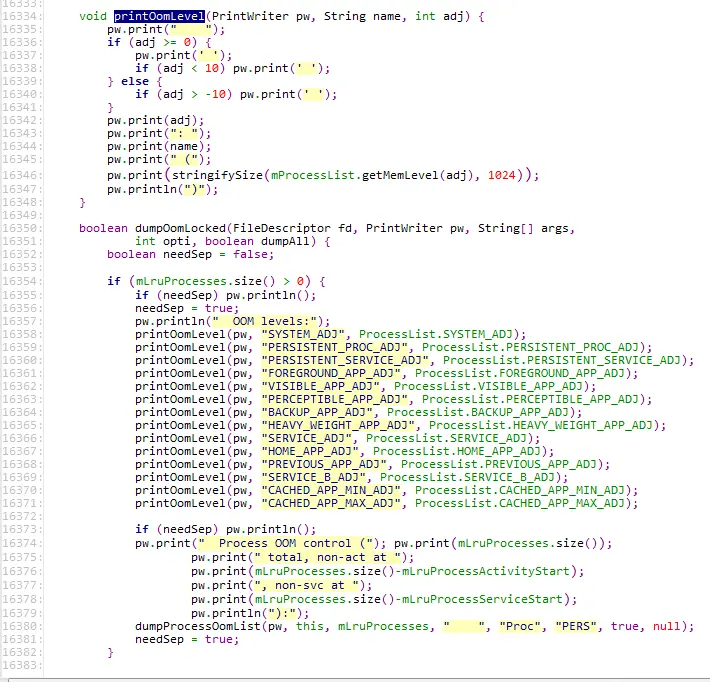Click "boolean dumpAll" parameter on line 16351

point(257,241)
